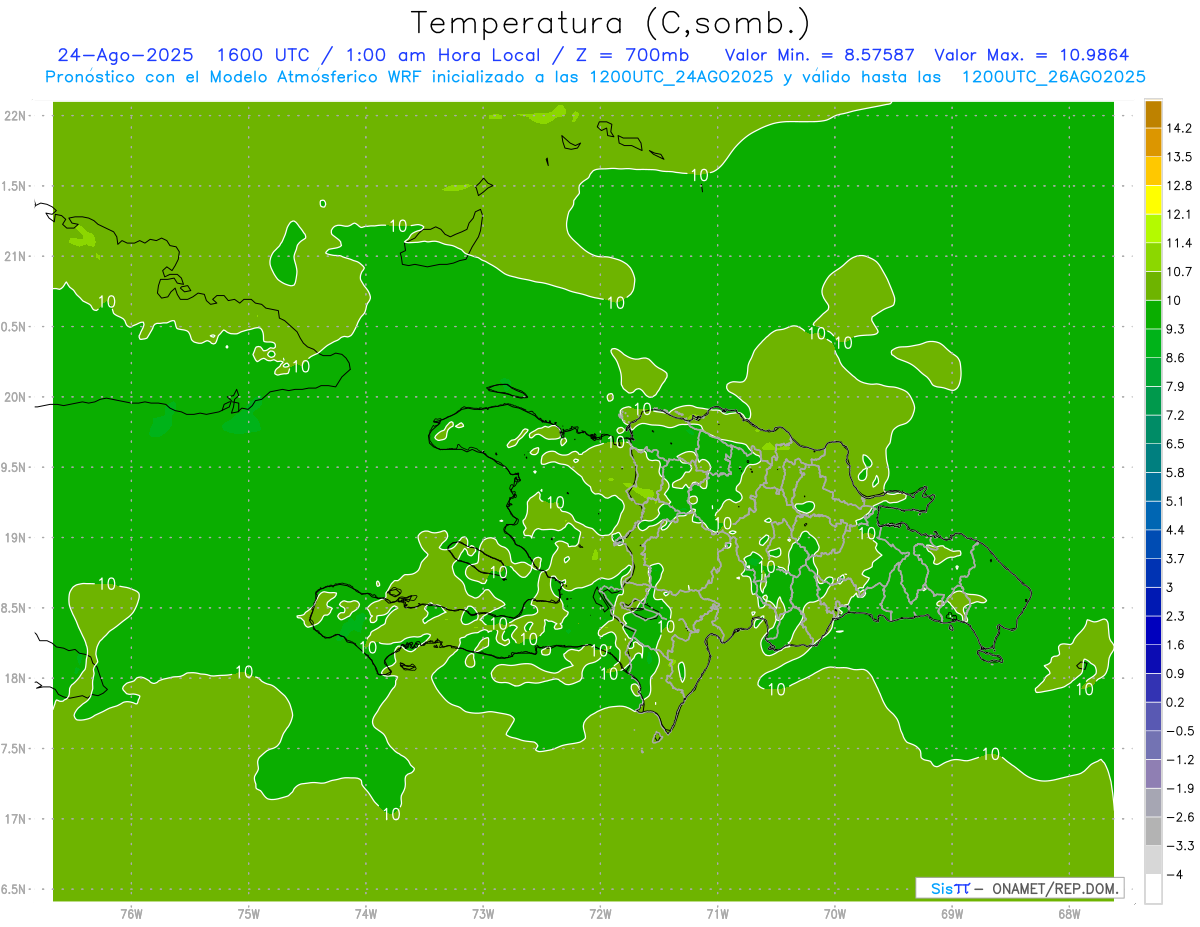This screenshot has width=1200, height=927.
Task: Click the "70W" longitude axis label
Action: point(835,914)
